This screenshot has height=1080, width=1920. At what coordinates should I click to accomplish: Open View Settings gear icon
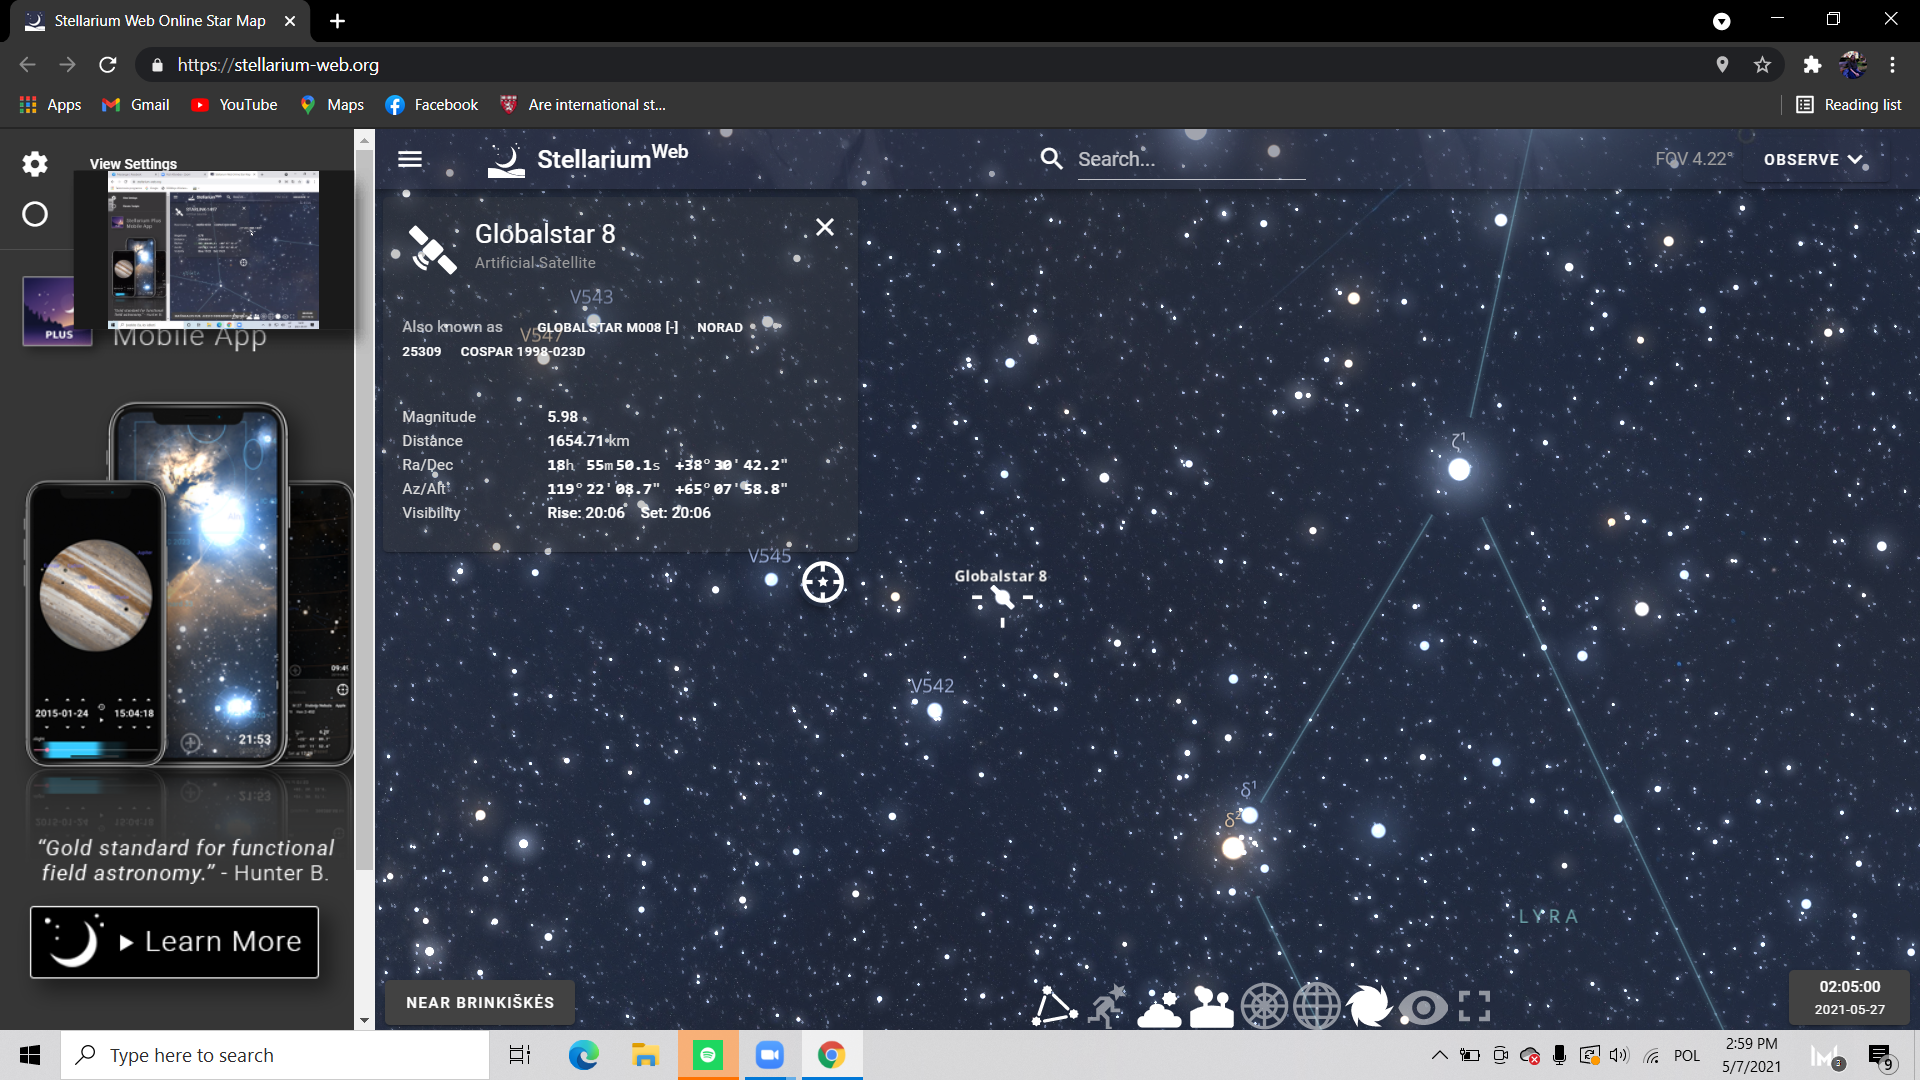tap(35, 164)
